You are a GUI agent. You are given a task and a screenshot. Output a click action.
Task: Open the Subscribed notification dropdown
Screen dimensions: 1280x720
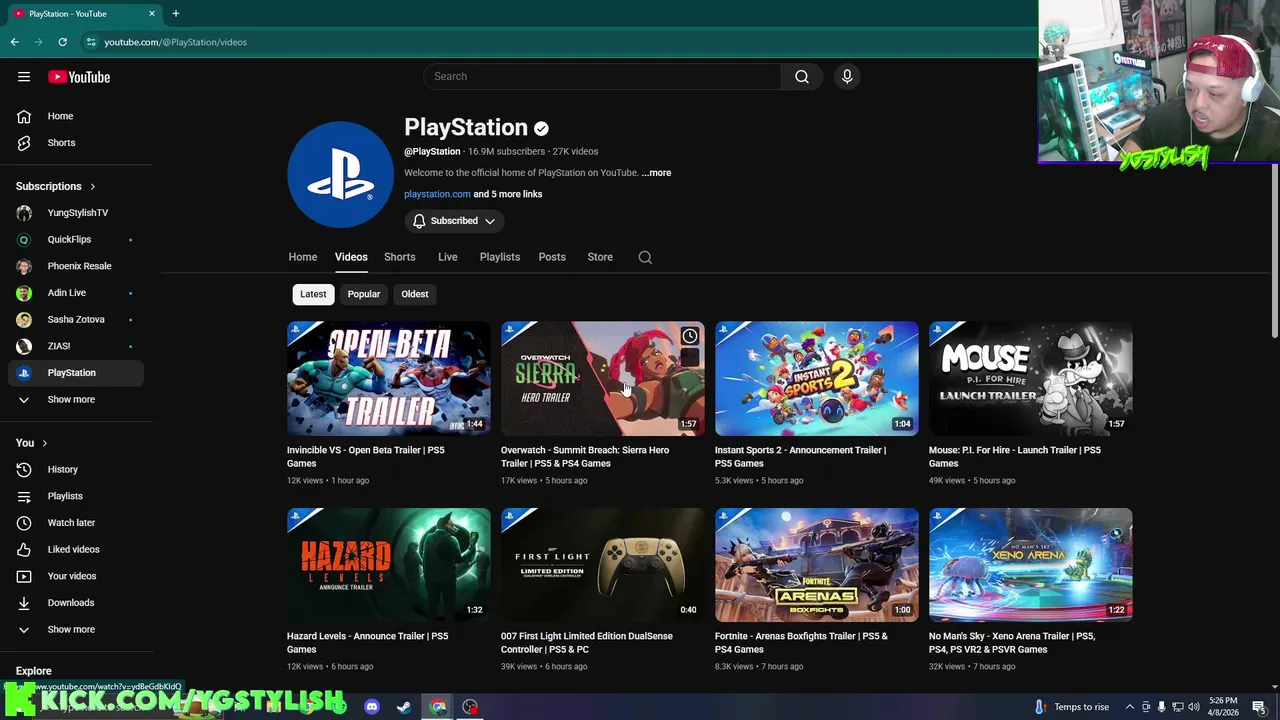pos(454,221)
